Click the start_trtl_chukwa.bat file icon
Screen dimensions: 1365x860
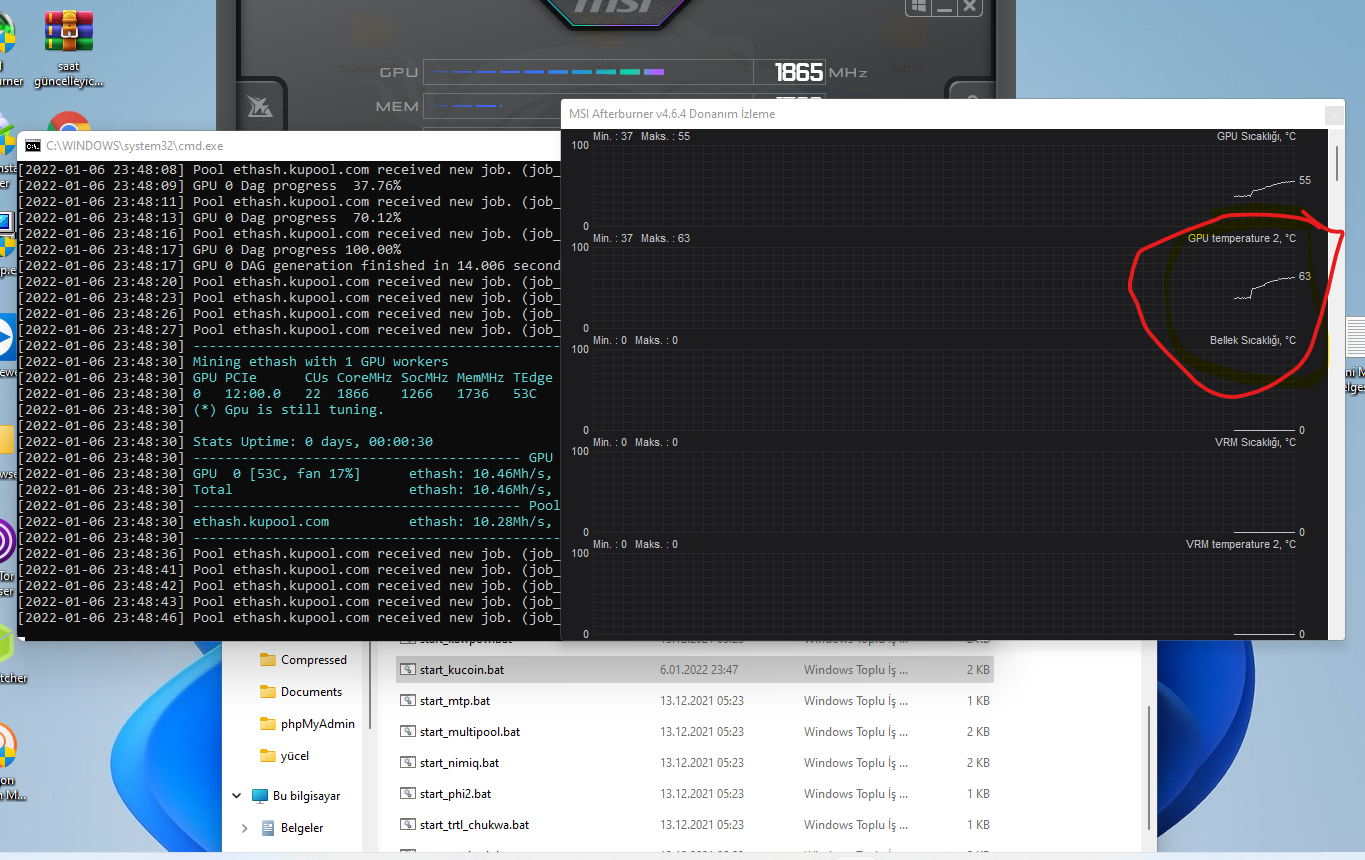pyautogui.click(x=407, y=825)
